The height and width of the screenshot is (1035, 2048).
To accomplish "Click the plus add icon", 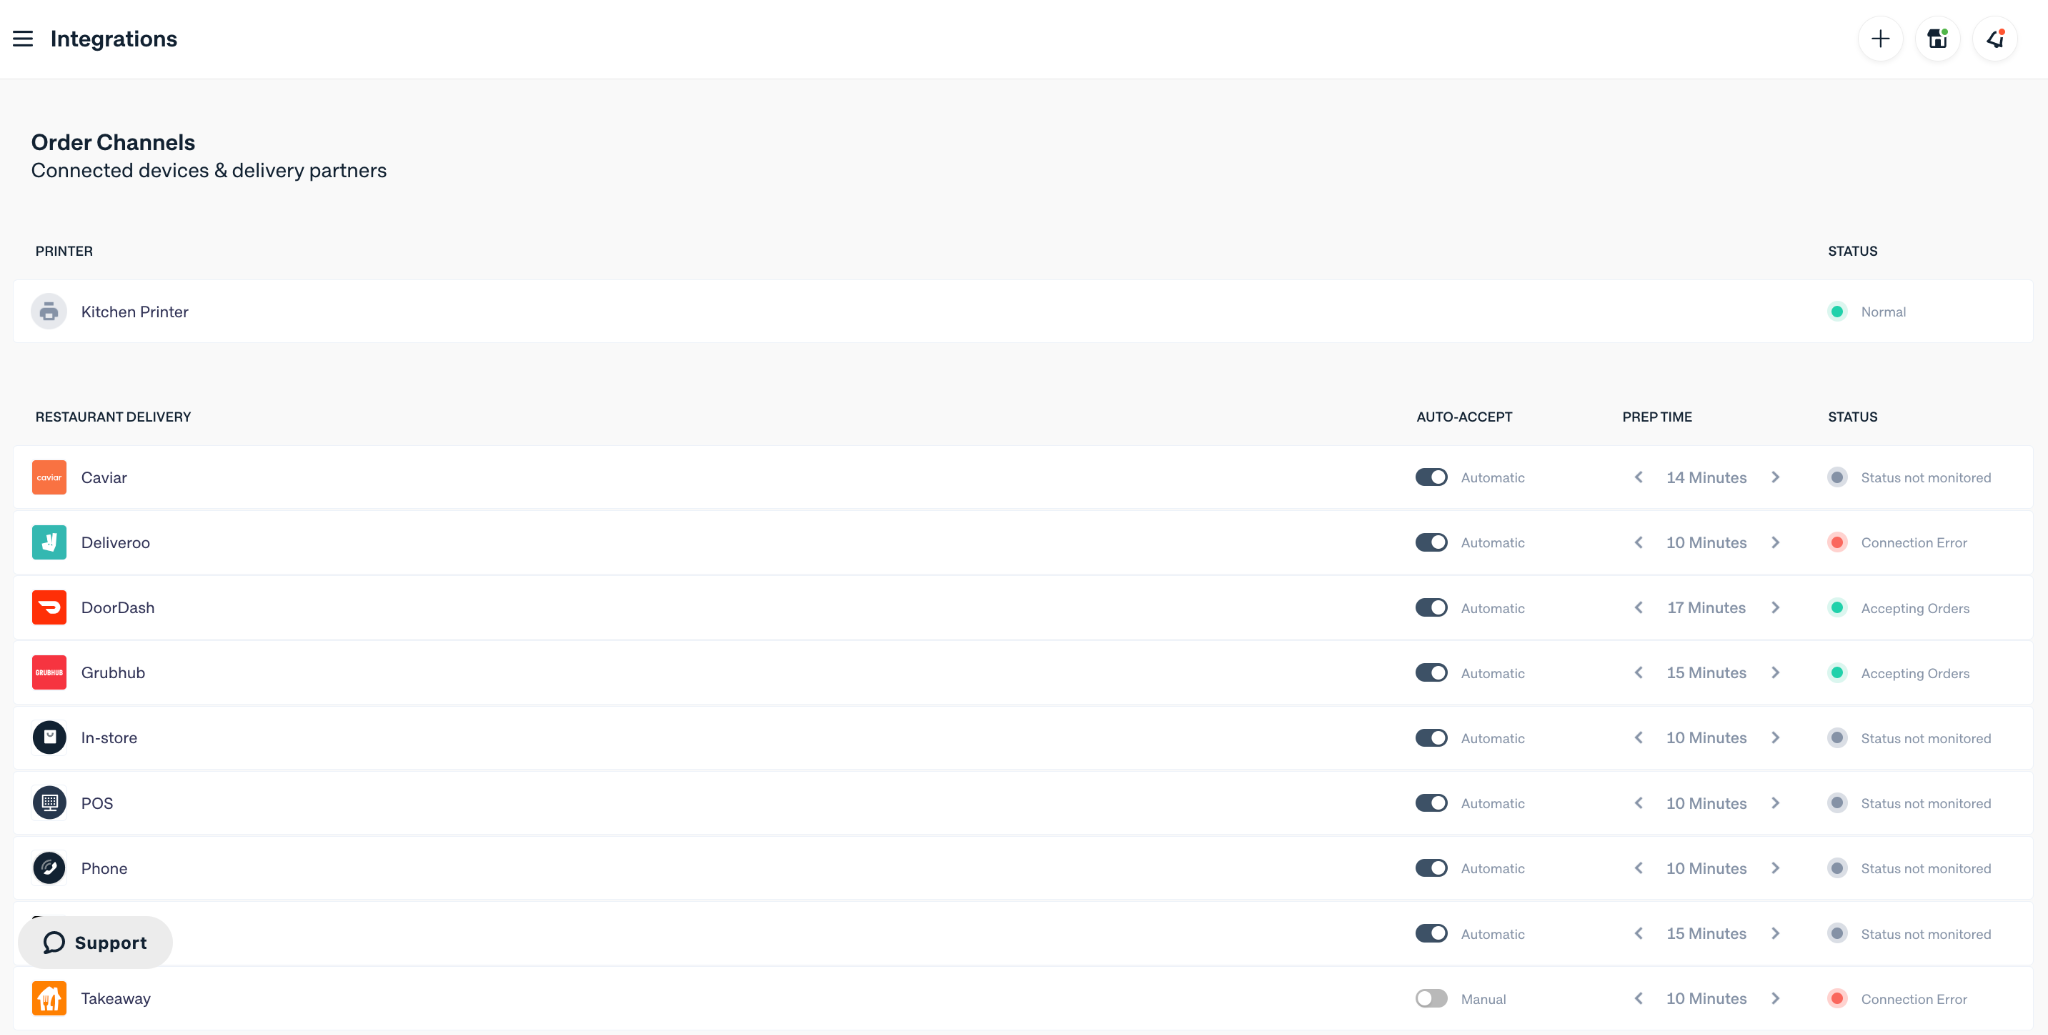I will coord(1880,39).
